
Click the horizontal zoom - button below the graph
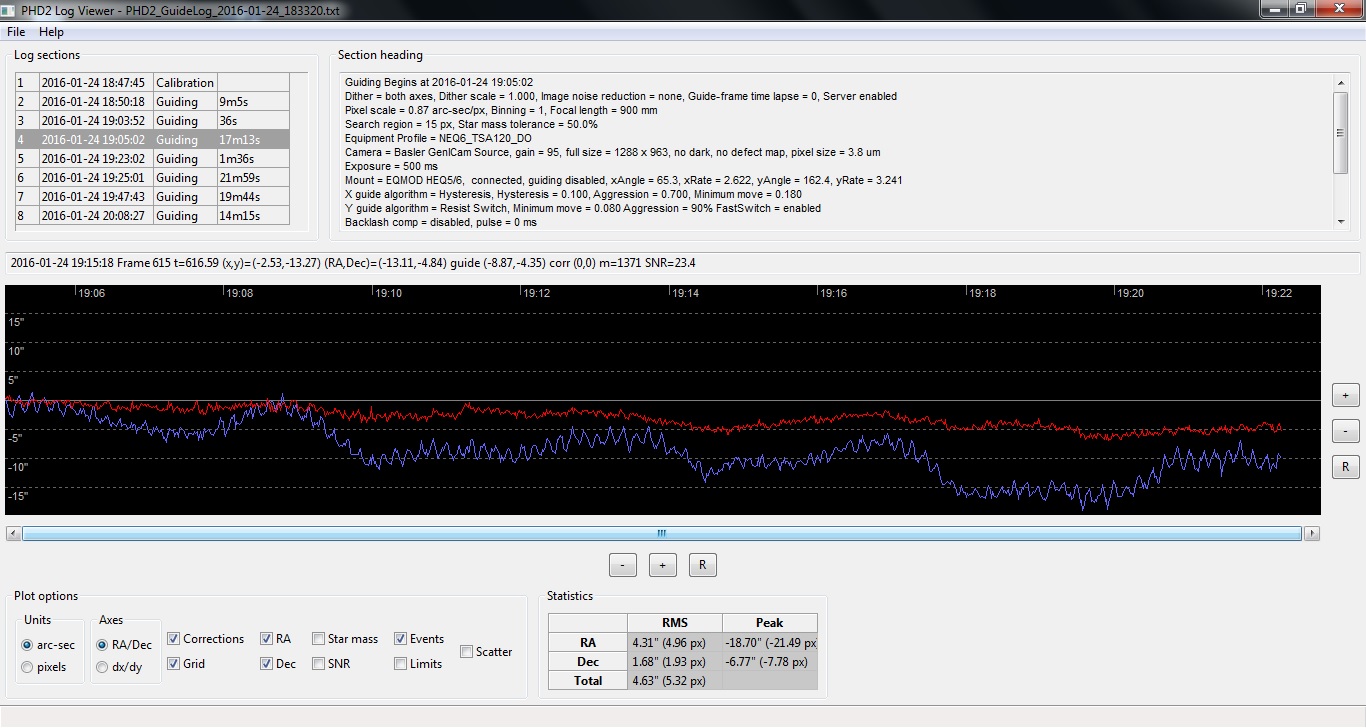pyautogui.click(x=622, y=565)
